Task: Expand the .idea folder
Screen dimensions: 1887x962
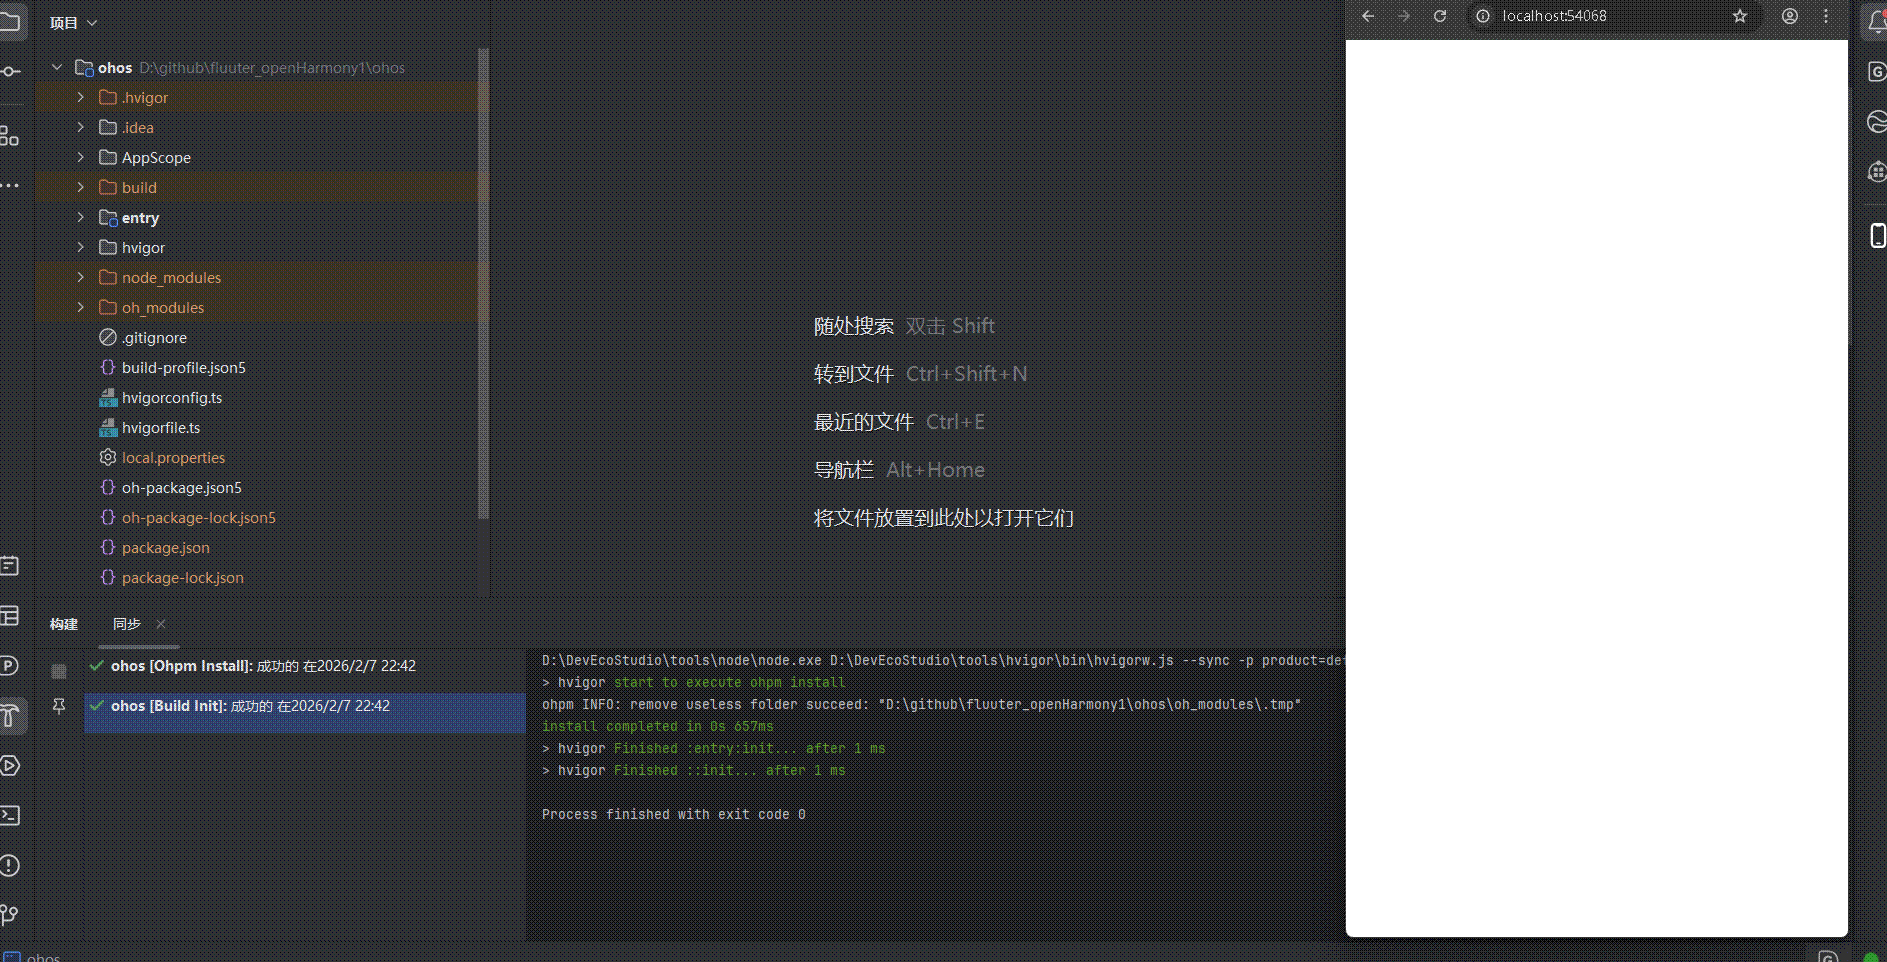Action: pos(81,127)
